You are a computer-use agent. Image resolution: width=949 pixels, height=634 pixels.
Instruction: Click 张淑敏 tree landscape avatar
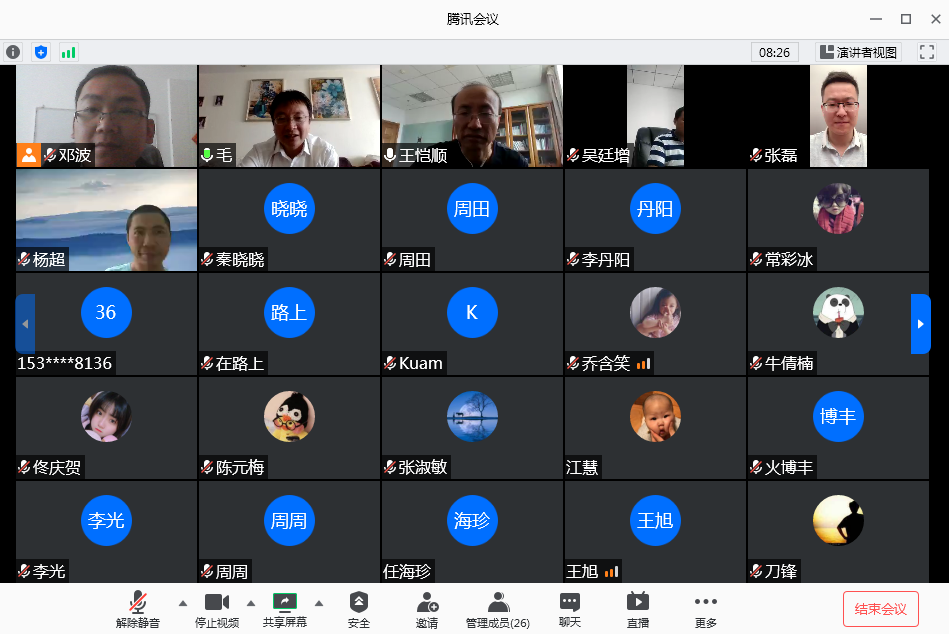[472, 416]
